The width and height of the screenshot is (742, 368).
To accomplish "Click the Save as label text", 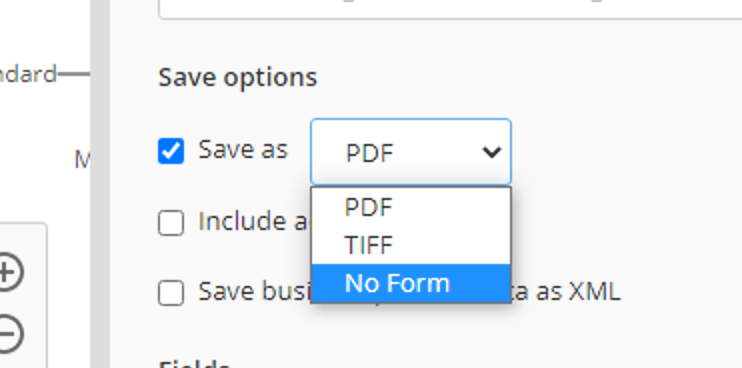I will point(243,150).
